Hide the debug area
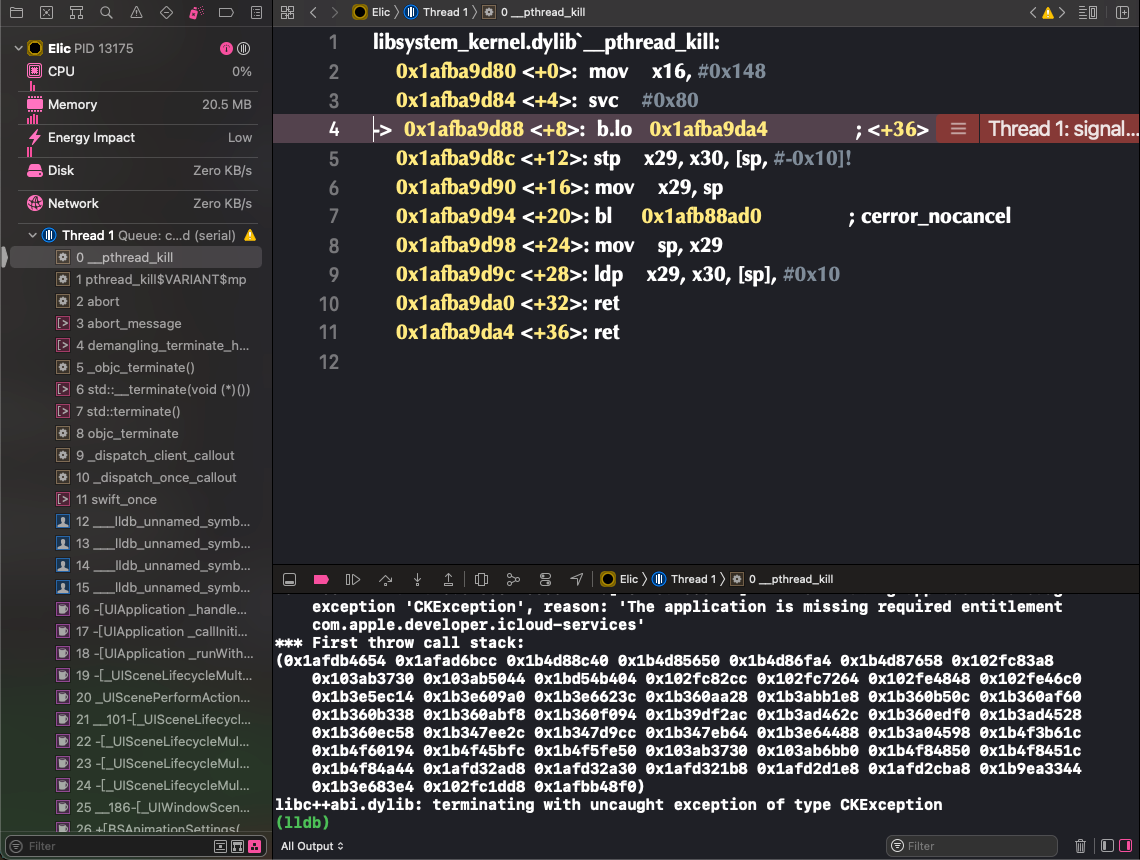The width and height of the screenshot is (1140, 860). pos(289,579)
